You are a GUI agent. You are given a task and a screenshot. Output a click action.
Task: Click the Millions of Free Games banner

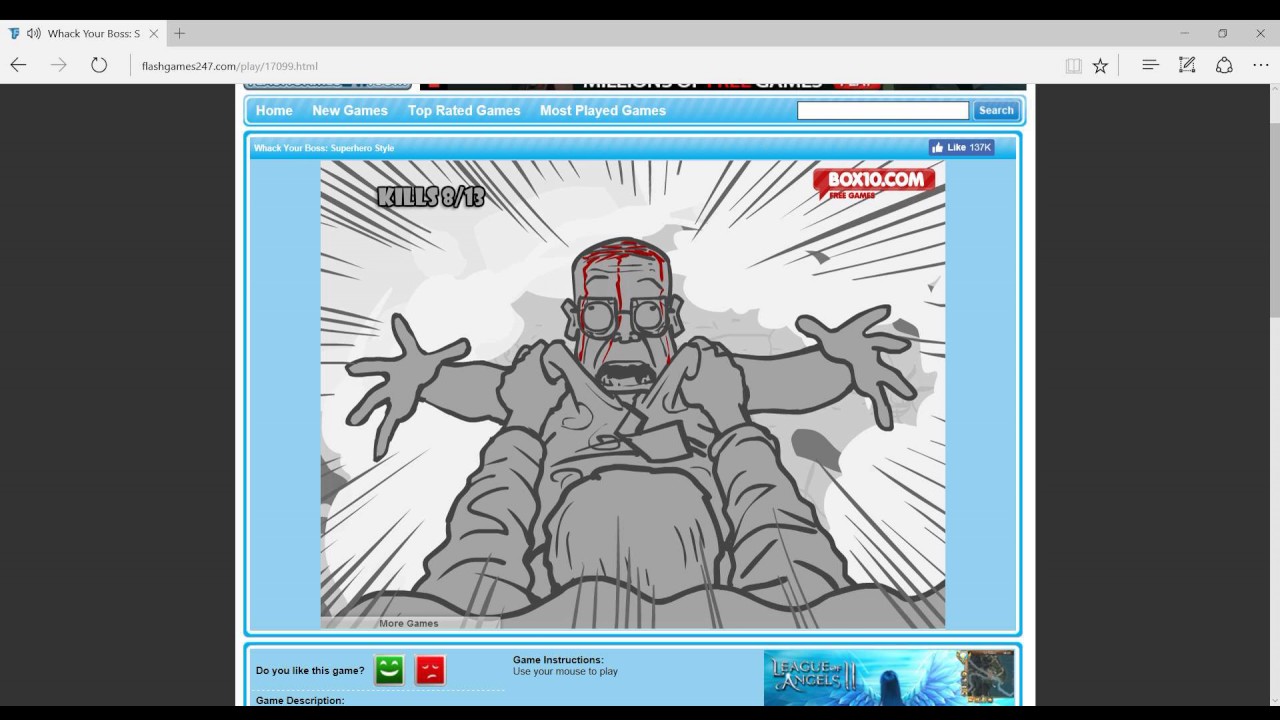723,86
